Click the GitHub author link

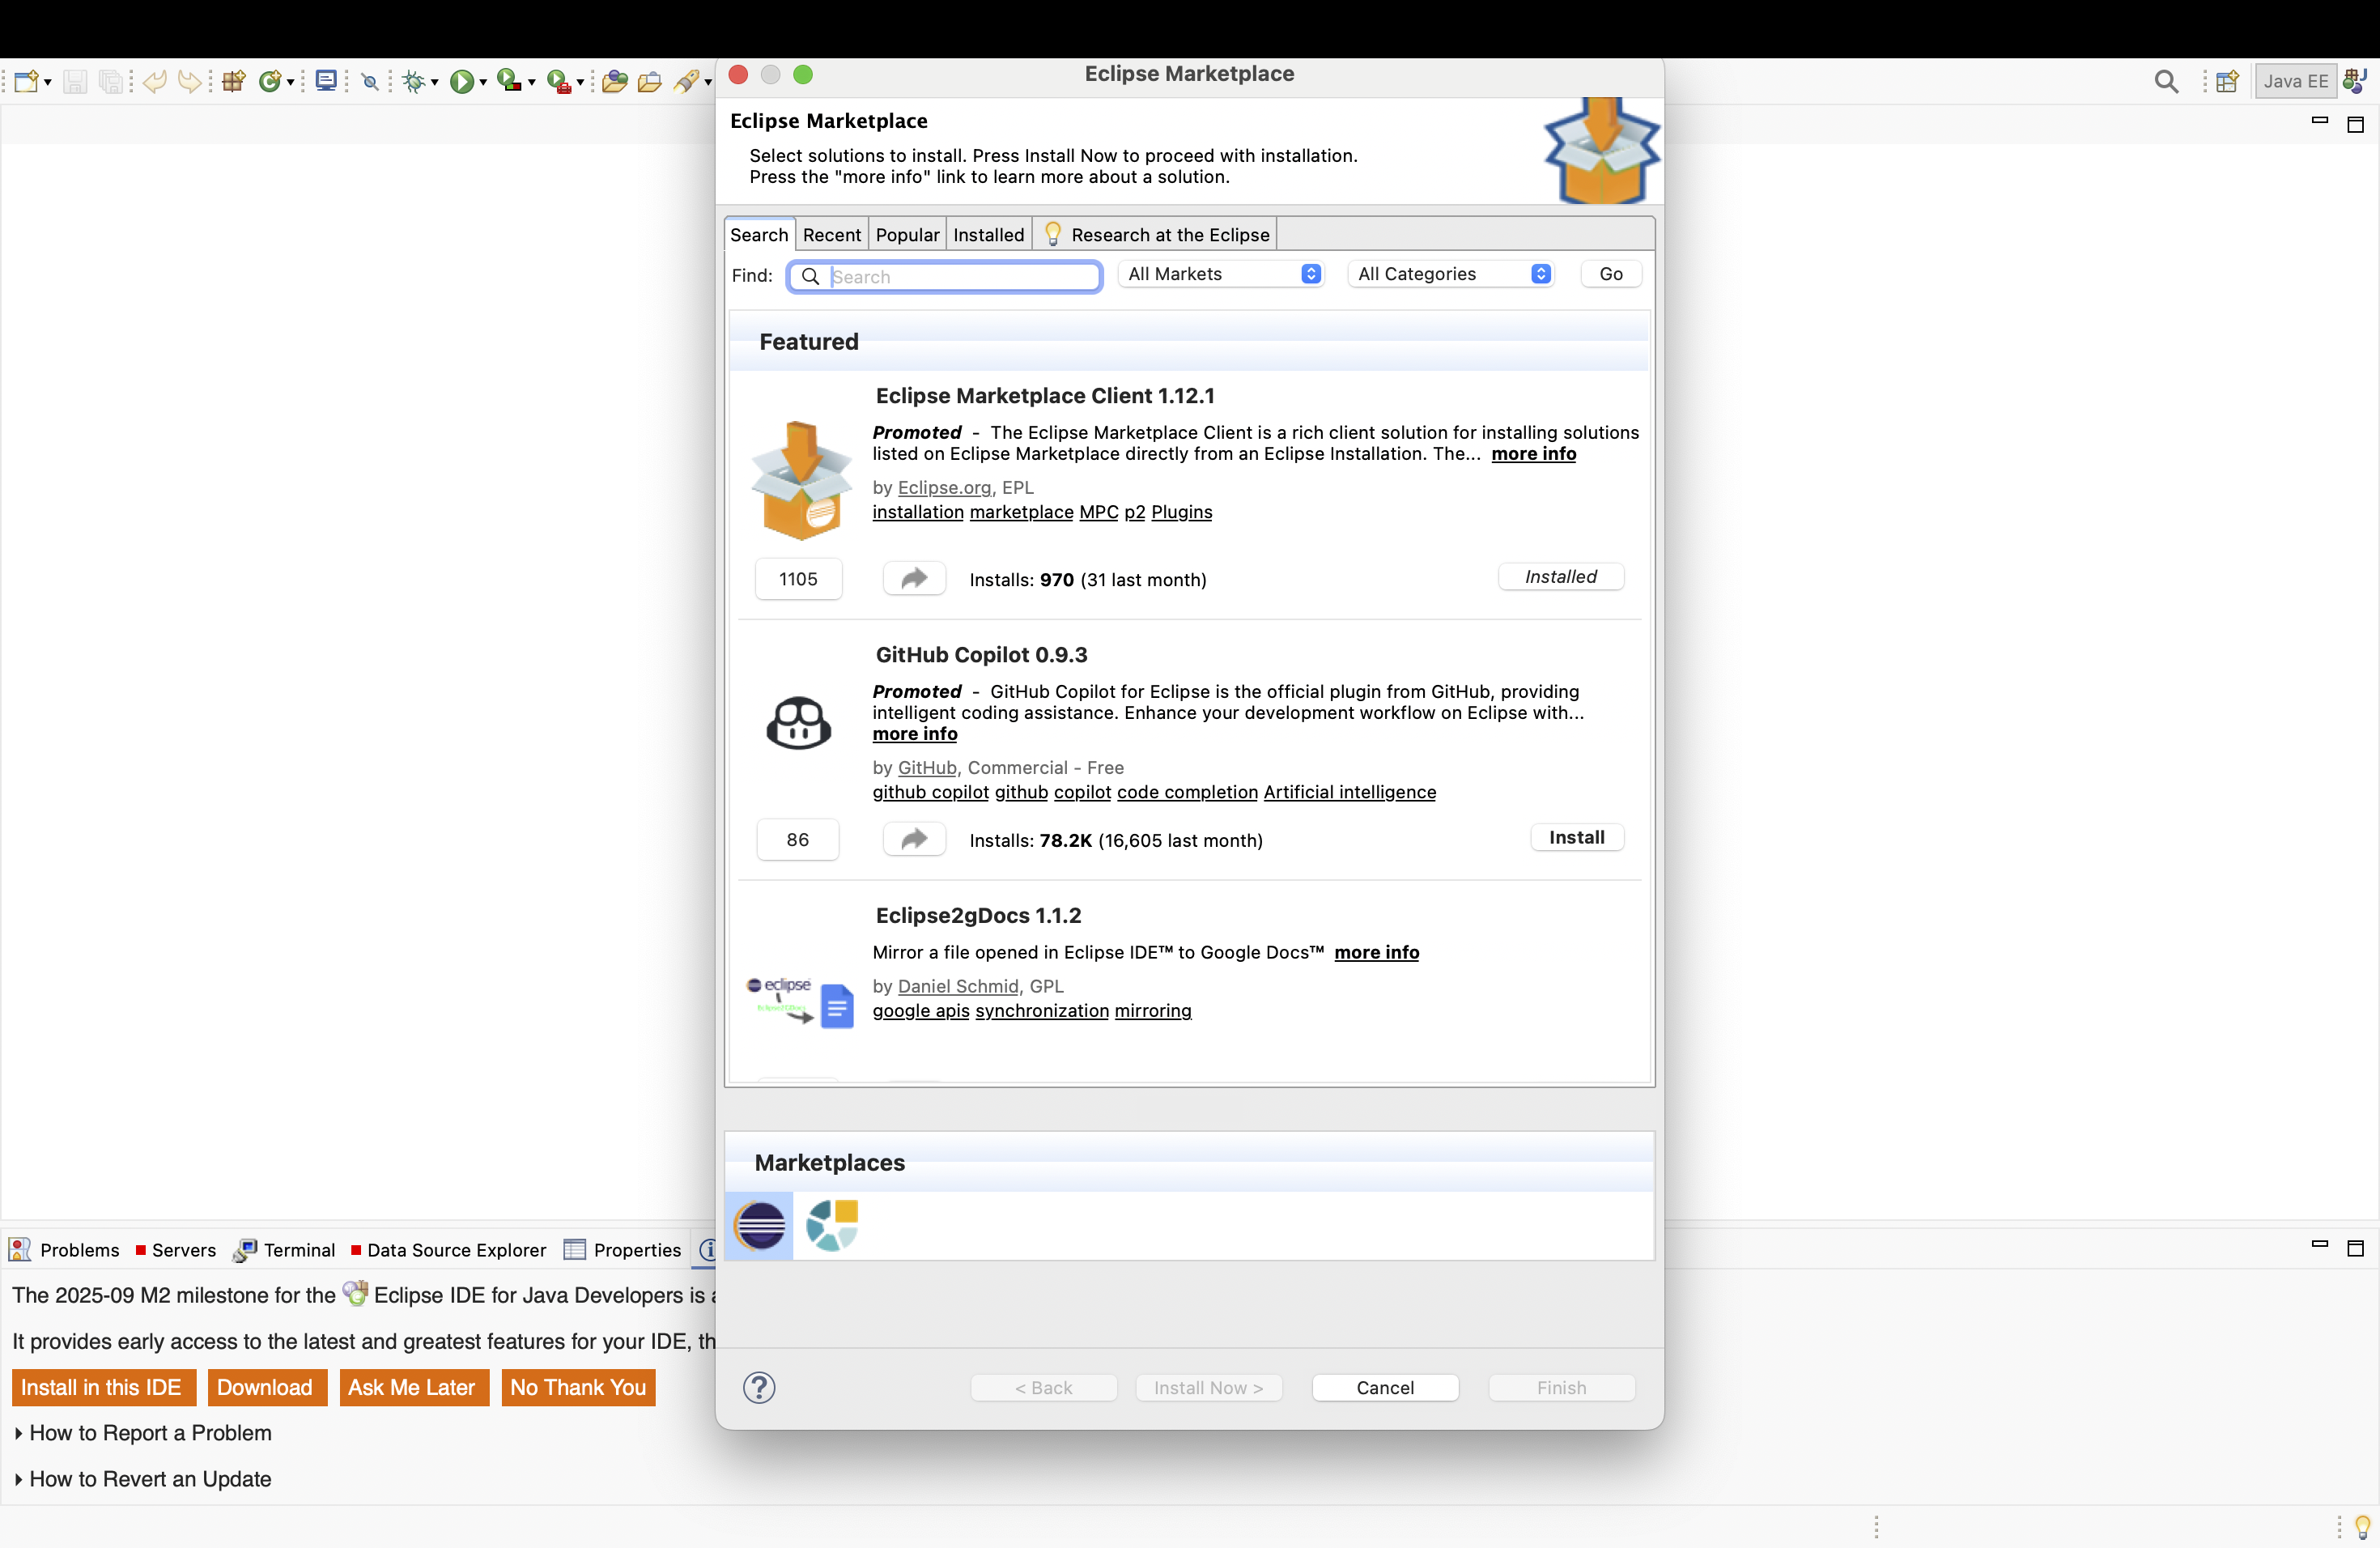[926, 768]
